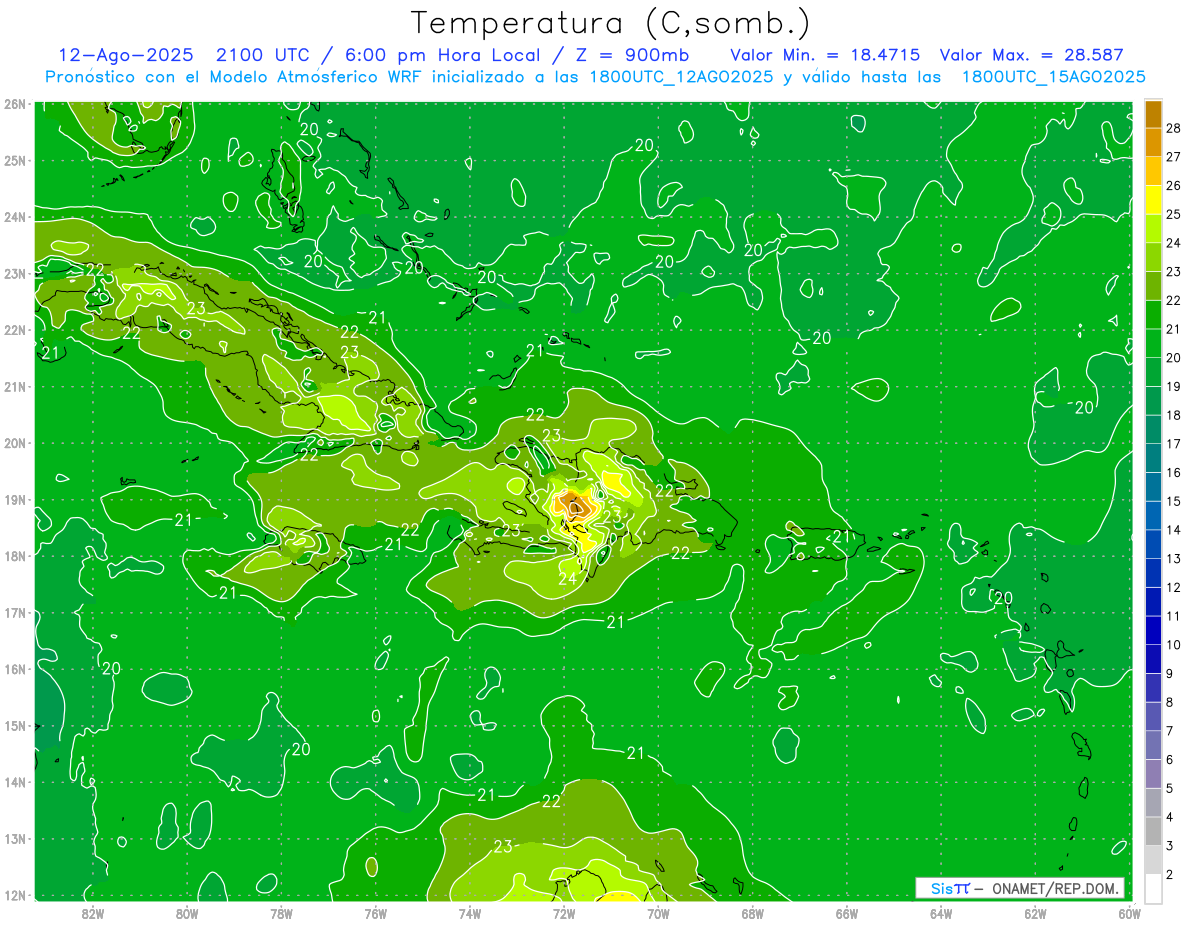Click the legend value '17'
The height and width of the screenshot is (927, 1200).
point(1173,444)
